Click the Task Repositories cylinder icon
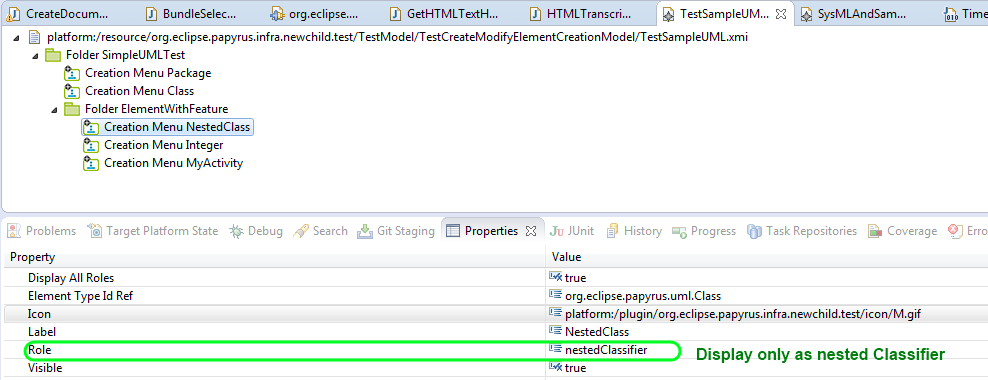The height and width of the screenshot is (380, 988). pyautogui.click(x=754, y=231)
